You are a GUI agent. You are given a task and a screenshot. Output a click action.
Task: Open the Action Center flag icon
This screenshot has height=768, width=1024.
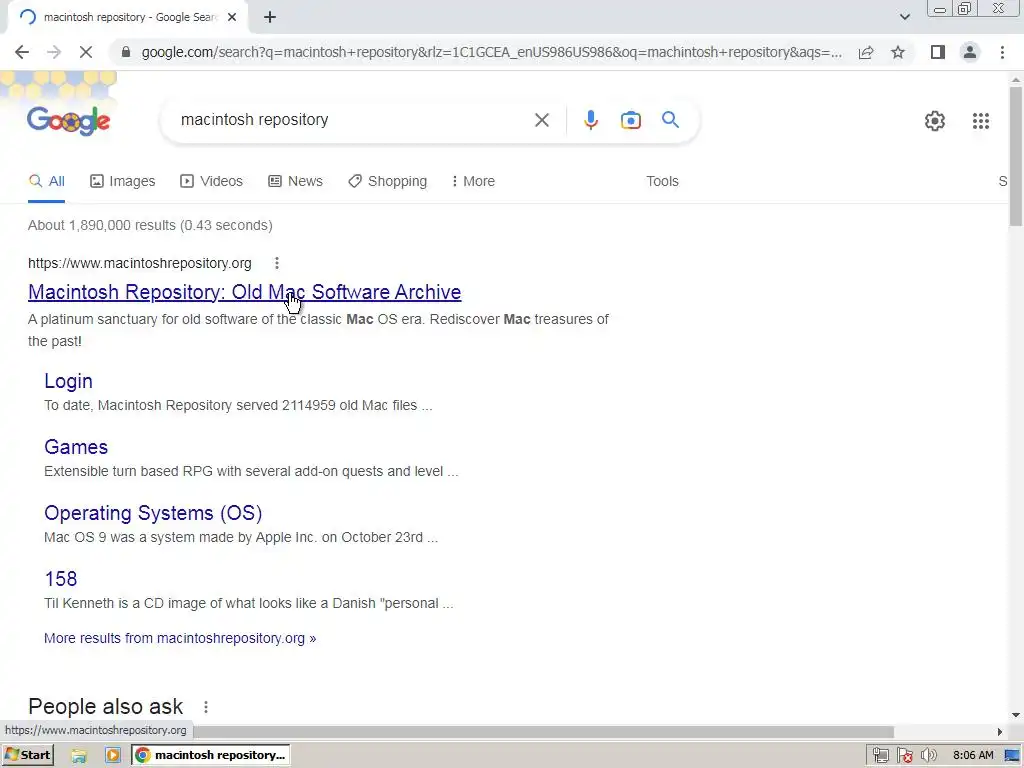904,756
